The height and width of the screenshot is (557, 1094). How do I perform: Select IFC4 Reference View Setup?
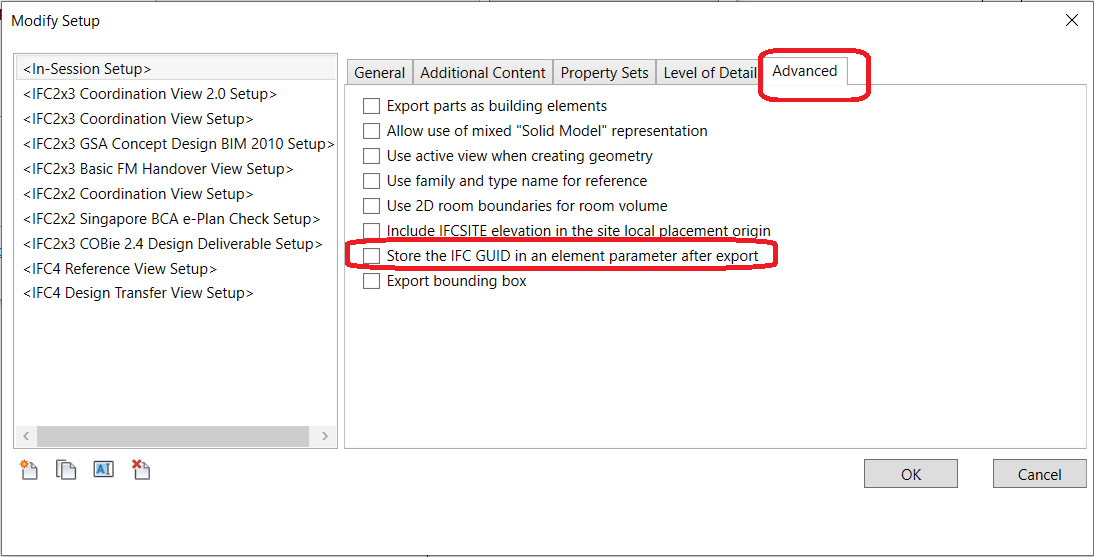point(120,269)
